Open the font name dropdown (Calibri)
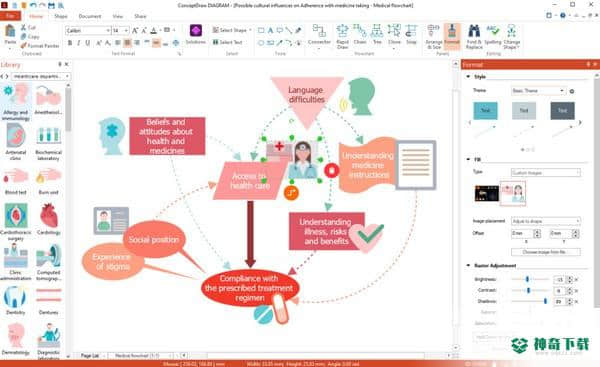Viewport: 600px width, 367px height. point(108,30)
